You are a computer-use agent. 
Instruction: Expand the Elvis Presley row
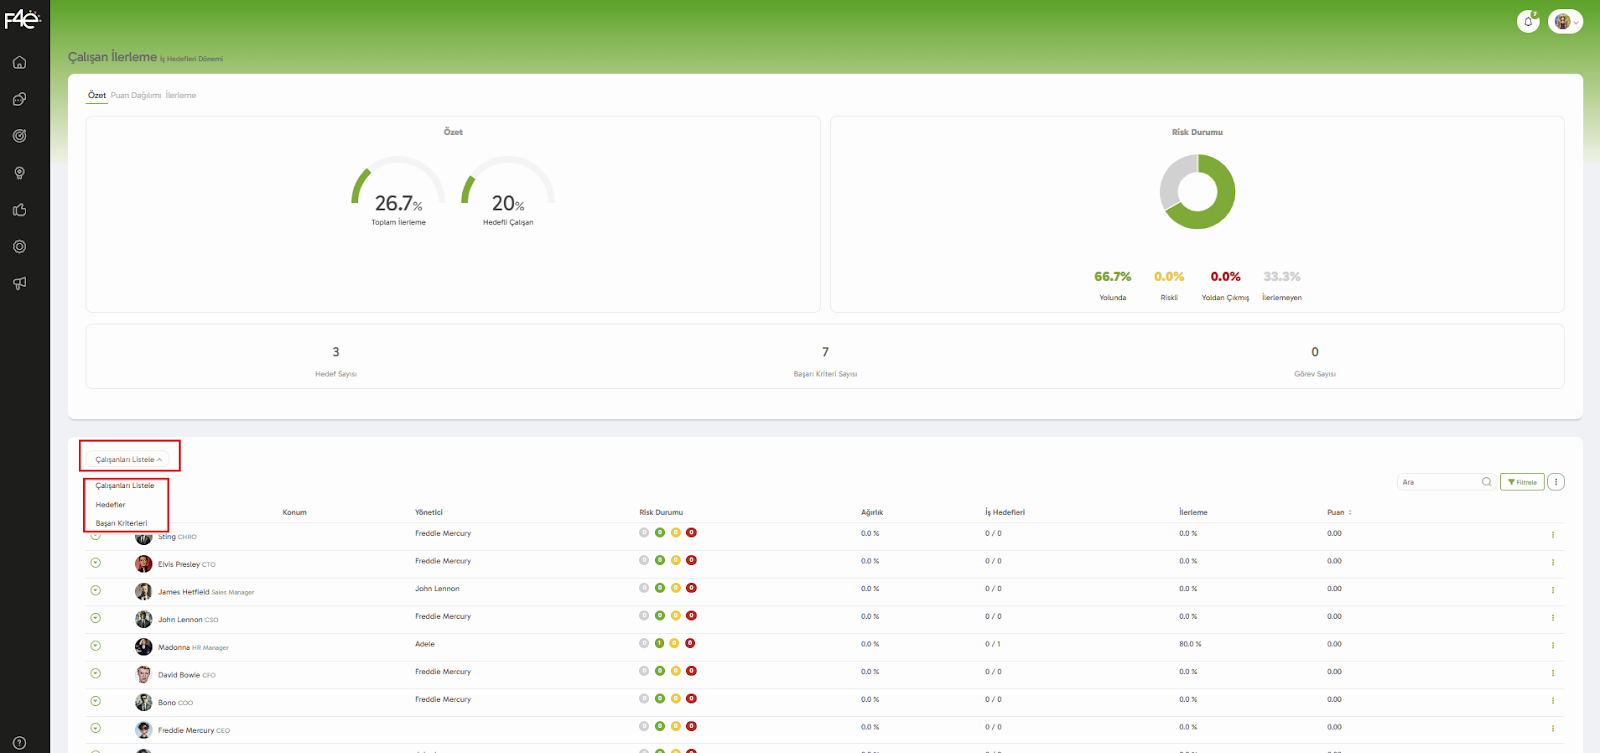[96, 563]
